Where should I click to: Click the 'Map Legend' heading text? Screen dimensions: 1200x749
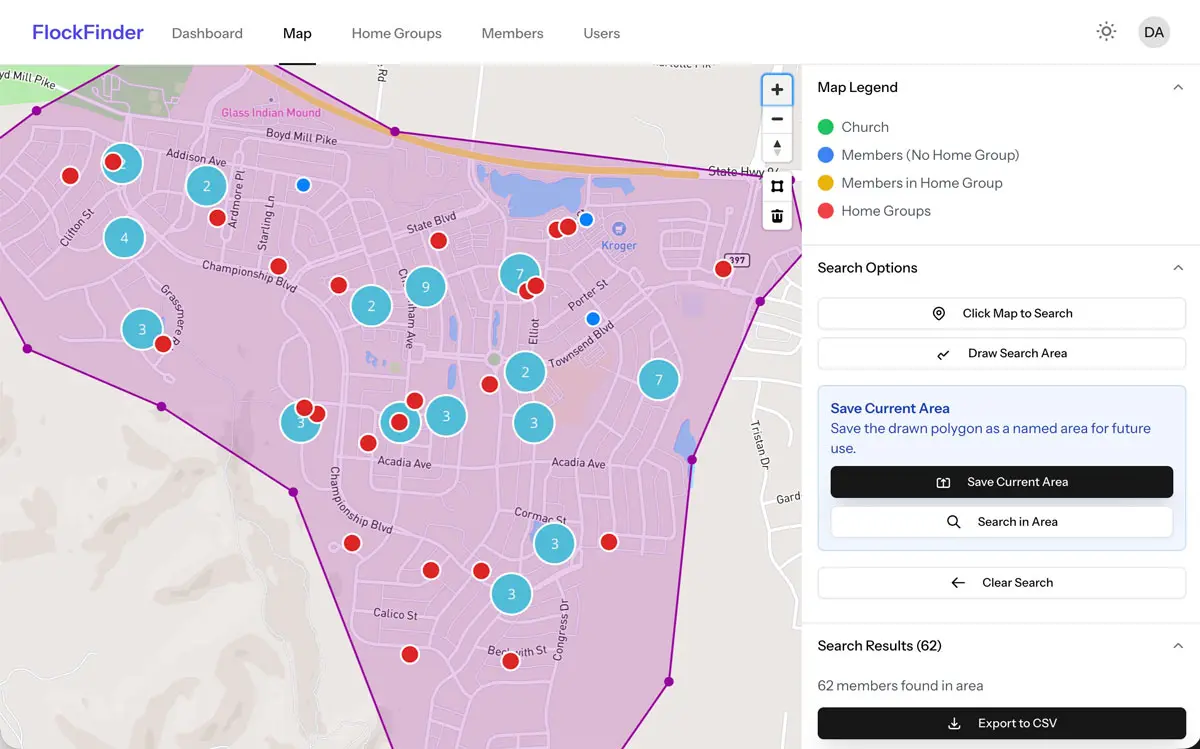857,88
